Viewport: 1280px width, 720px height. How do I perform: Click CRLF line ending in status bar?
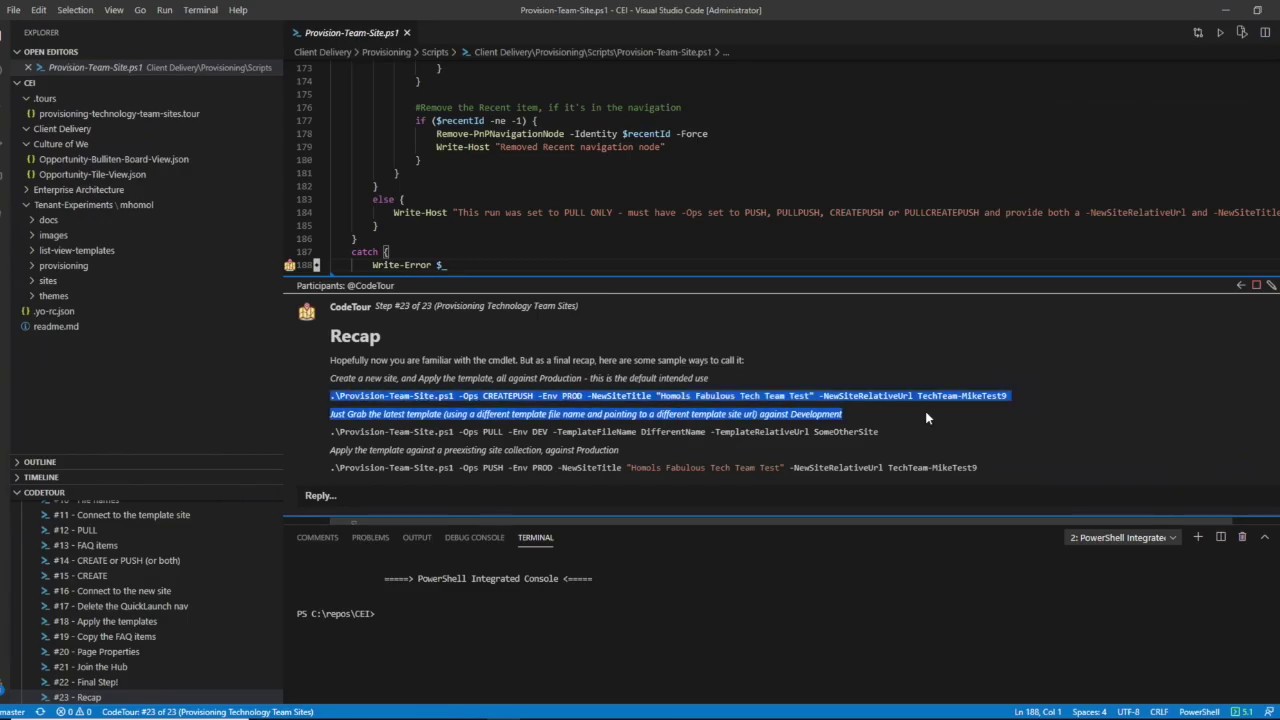coord(1159,712)
